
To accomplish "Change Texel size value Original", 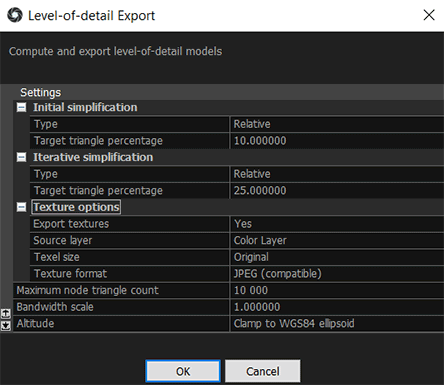I will [x=337, y=257].
